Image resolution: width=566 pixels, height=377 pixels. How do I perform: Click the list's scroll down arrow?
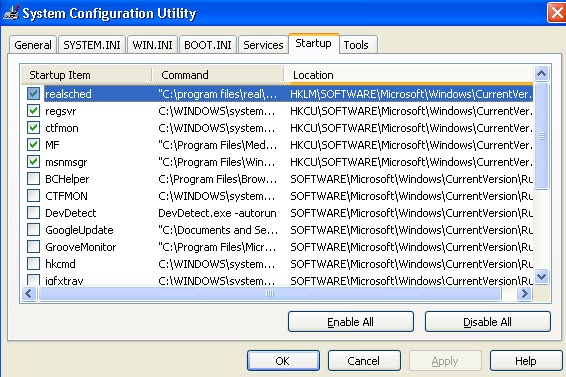pyautogui.click(x=541, y=277)
